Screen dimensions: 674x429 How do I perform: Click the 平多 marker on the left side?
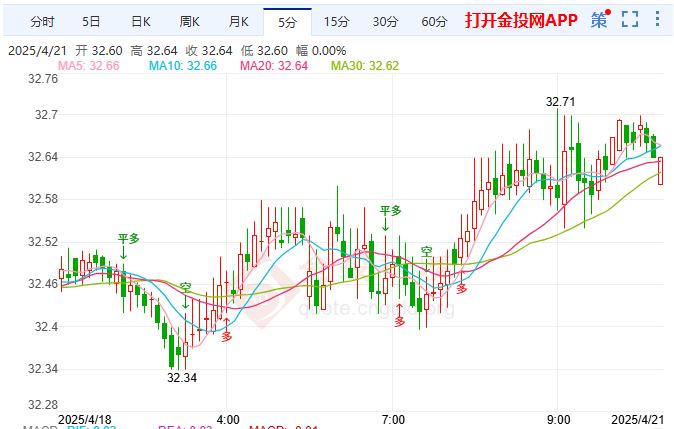point(129,239)
